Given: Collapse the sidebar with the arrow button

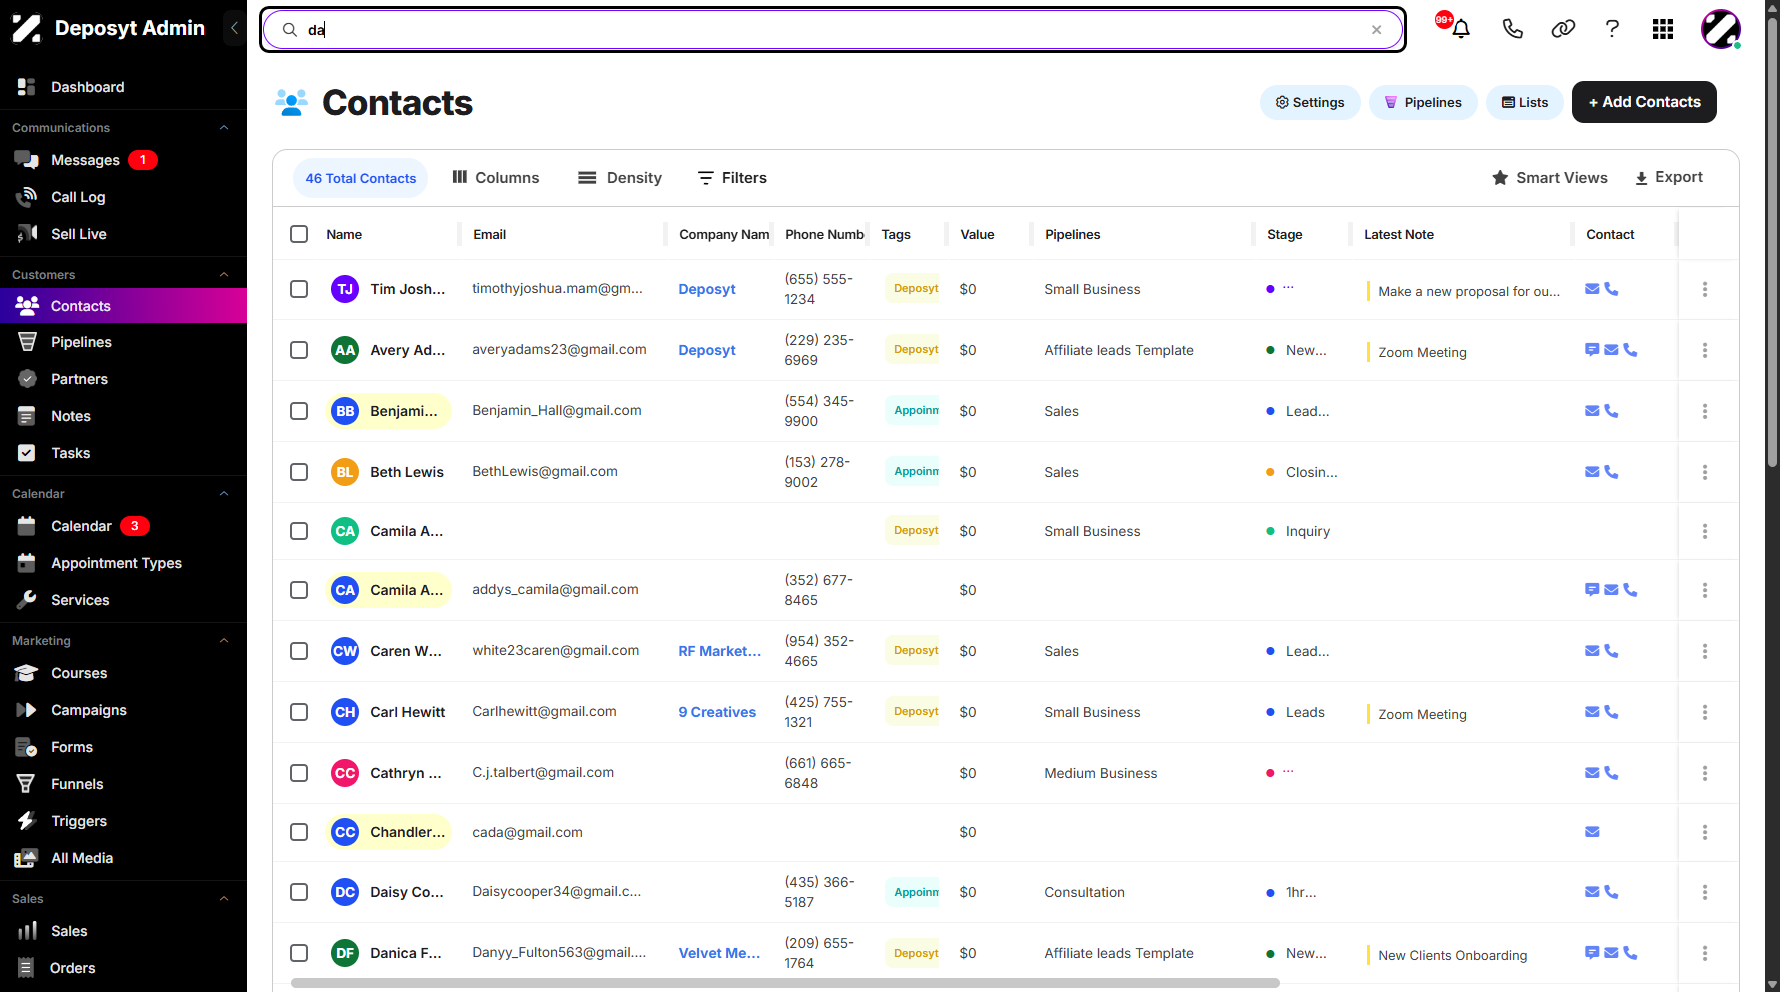Looking at the screenshot, I should click(234, 28).
